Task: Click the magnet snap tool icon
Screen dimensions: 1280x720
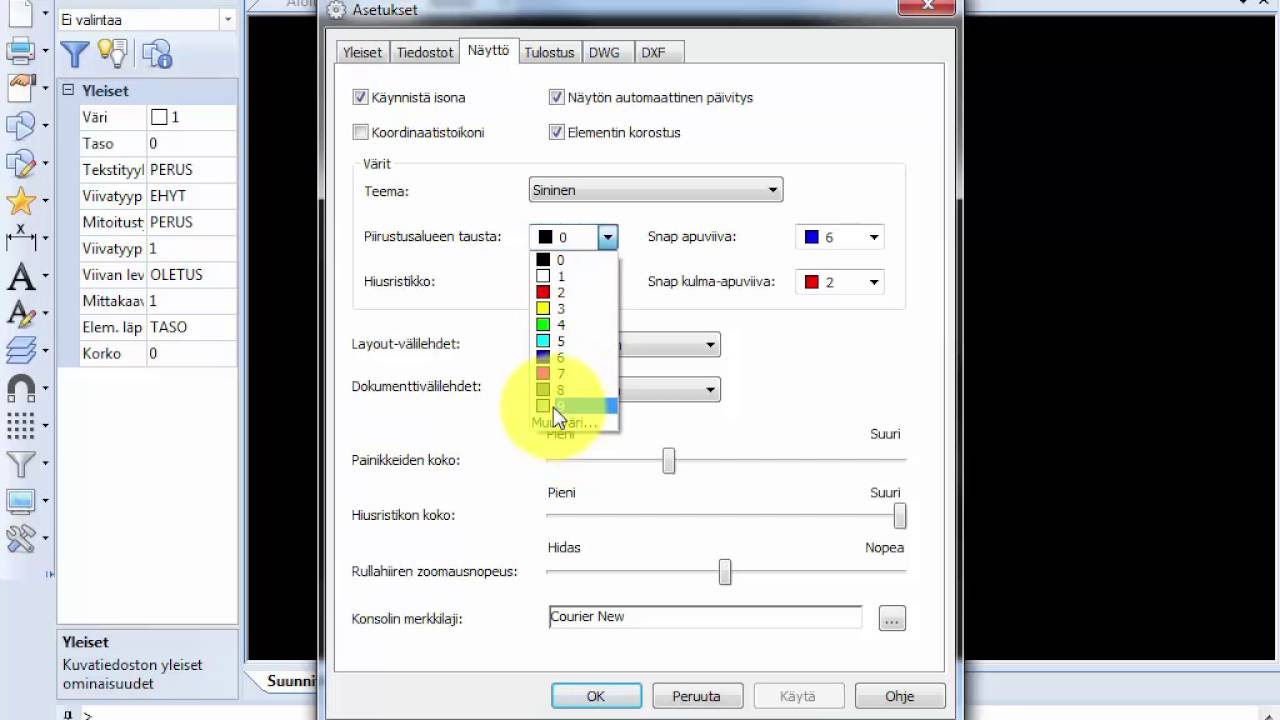Action: click(20, 388)
